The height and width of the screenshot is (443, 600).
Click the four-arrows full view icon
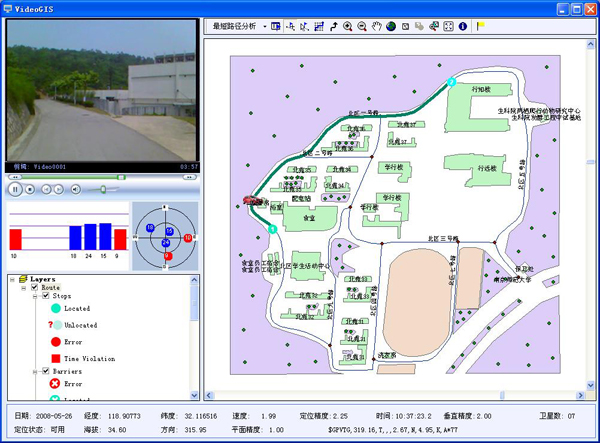pos(448,26)
